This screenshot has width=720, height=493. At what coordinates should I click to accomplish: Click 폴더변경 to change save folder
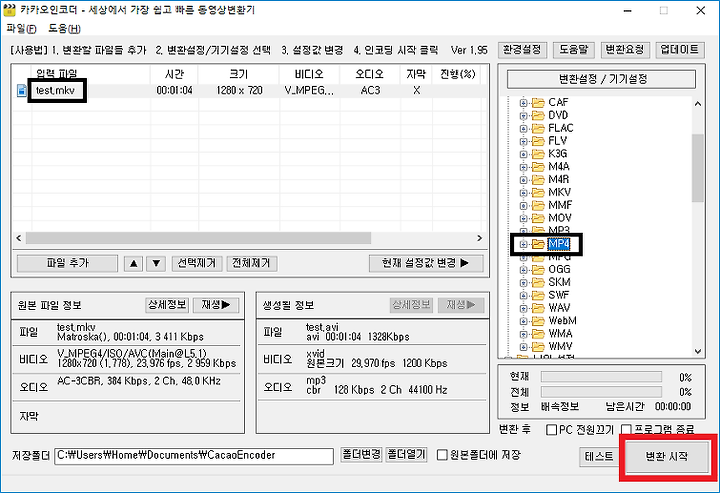(361, 455)
